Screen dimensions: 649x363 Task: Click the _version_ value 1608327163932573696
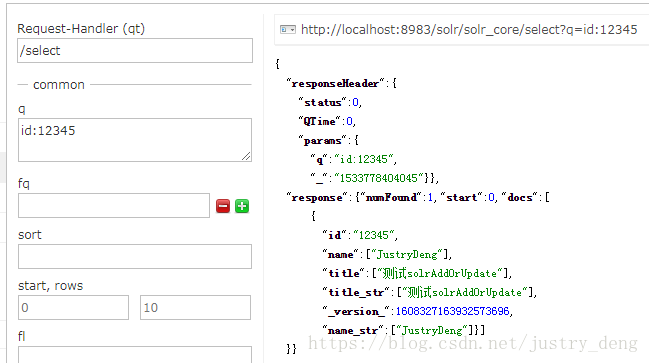[x=452, y=311]
